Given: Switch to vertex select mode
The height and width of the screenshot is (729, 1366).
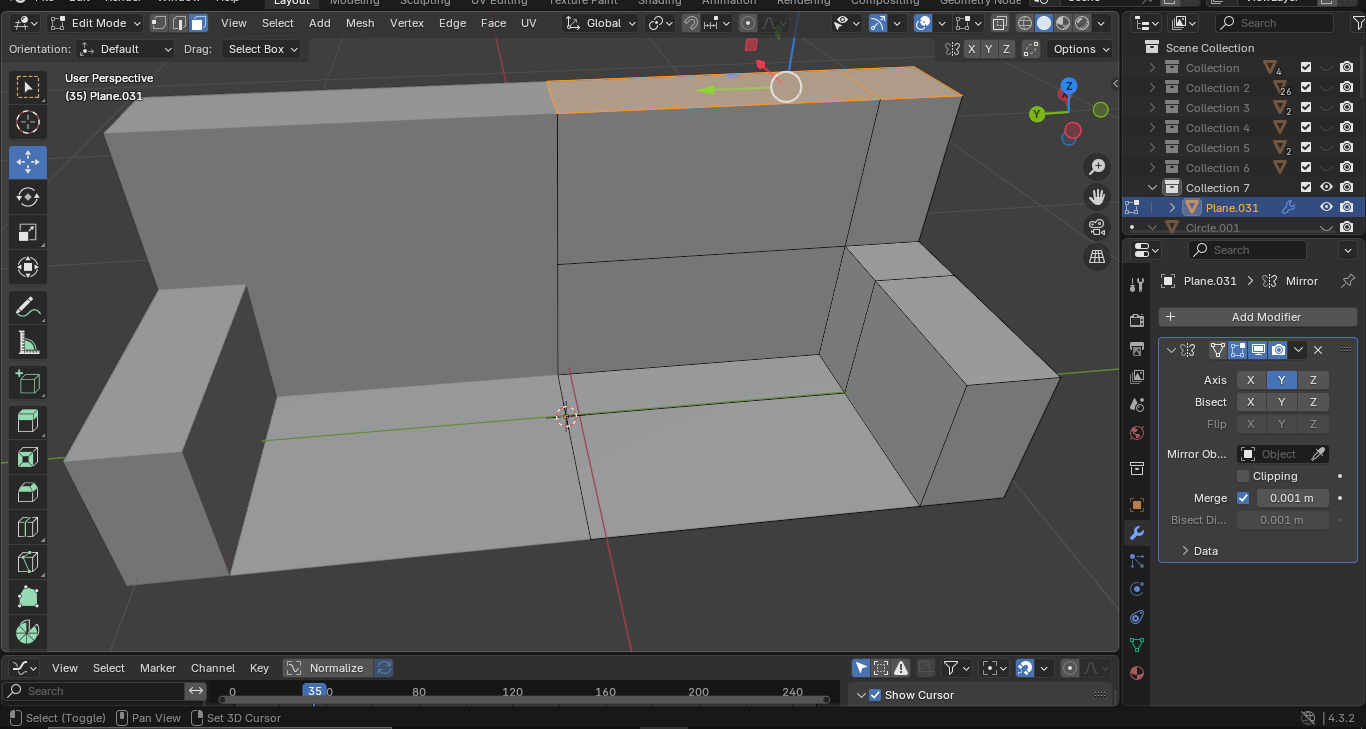Looking at the screenshot, I should [x=160, y=23].
